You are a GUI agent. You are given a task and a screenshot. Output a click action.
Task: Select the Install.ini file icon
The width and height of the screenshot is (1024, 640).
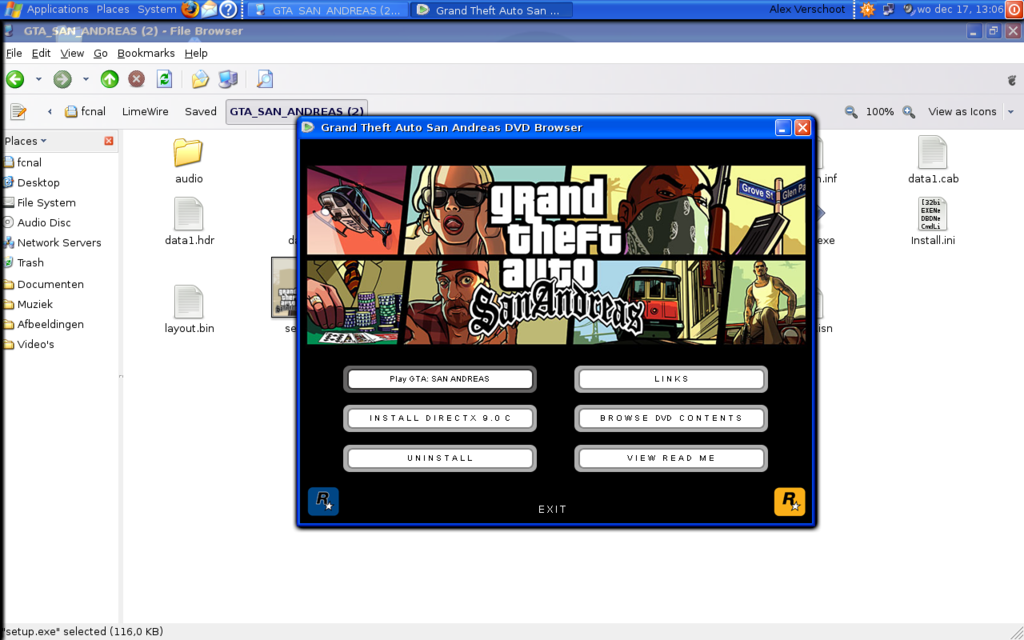[x=931, y=215]
